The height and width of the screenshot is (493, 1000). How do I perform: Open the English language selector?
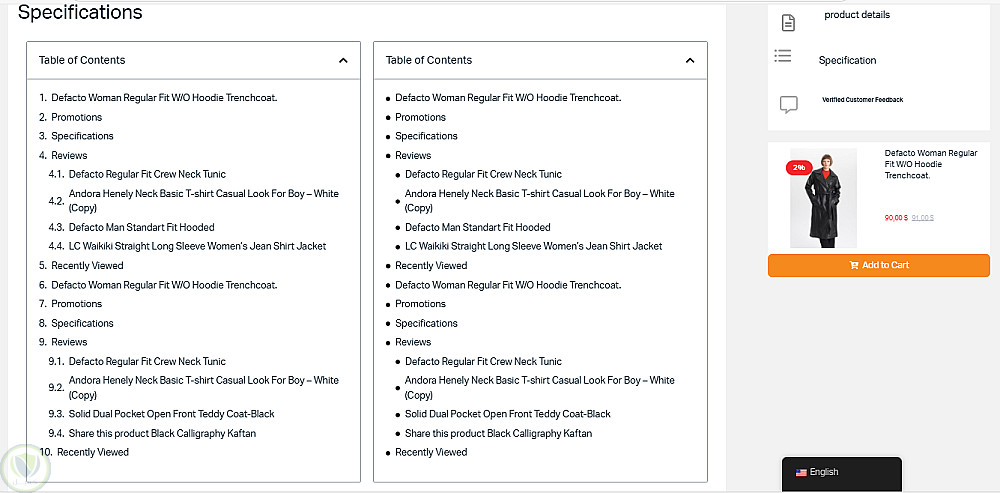click(x=840, y=473)
